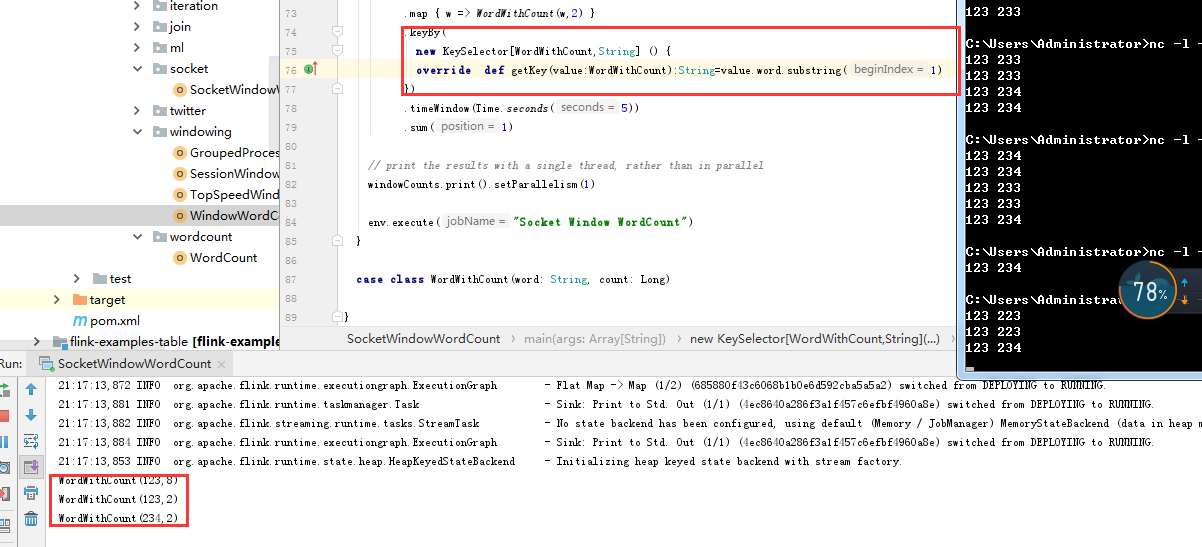Screen dimensions: 1202x547
Task: Toggle soft-wrap in the console
Action: tap(31, 441)
